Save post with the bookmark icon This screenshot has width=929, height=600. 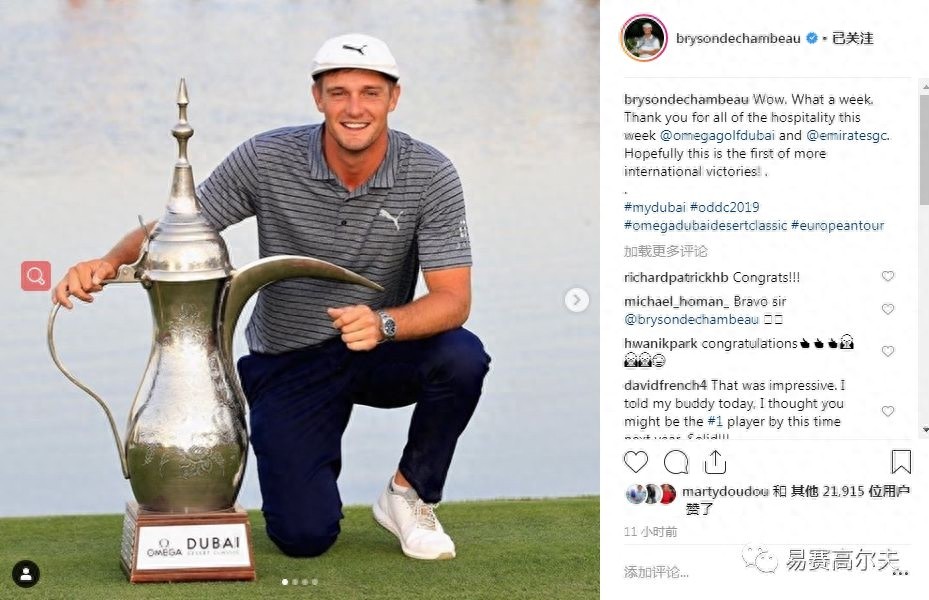[901, 462]
